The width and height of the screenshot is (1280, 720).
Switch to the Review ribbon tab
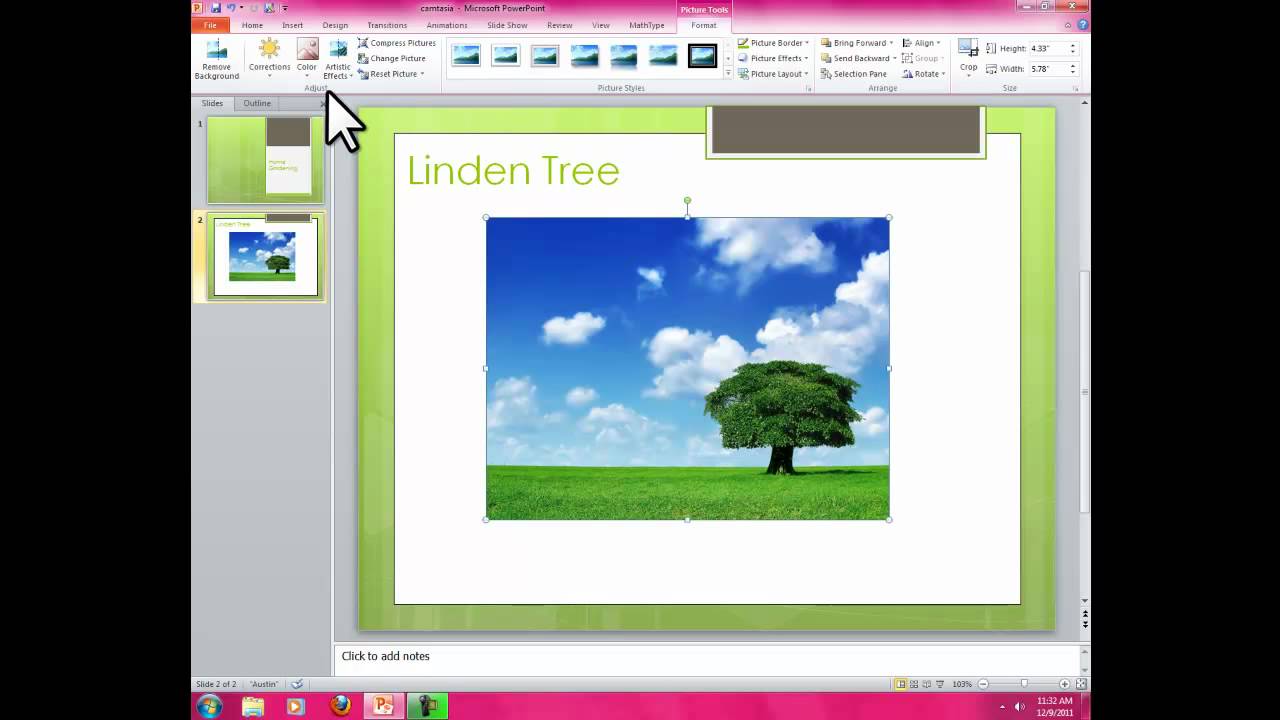[560, 25]
